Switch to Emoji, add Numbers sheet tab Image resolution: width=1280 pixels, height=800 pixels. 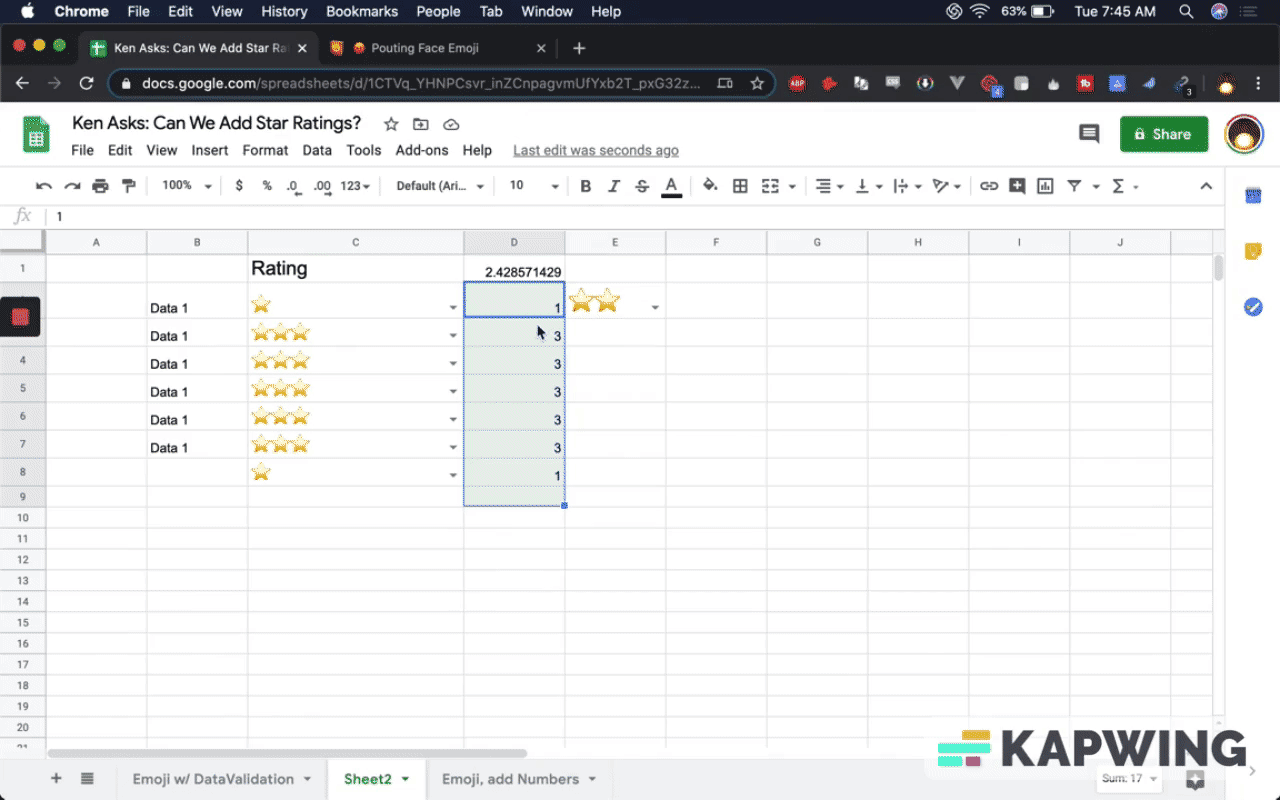click(x=519, y=779)
